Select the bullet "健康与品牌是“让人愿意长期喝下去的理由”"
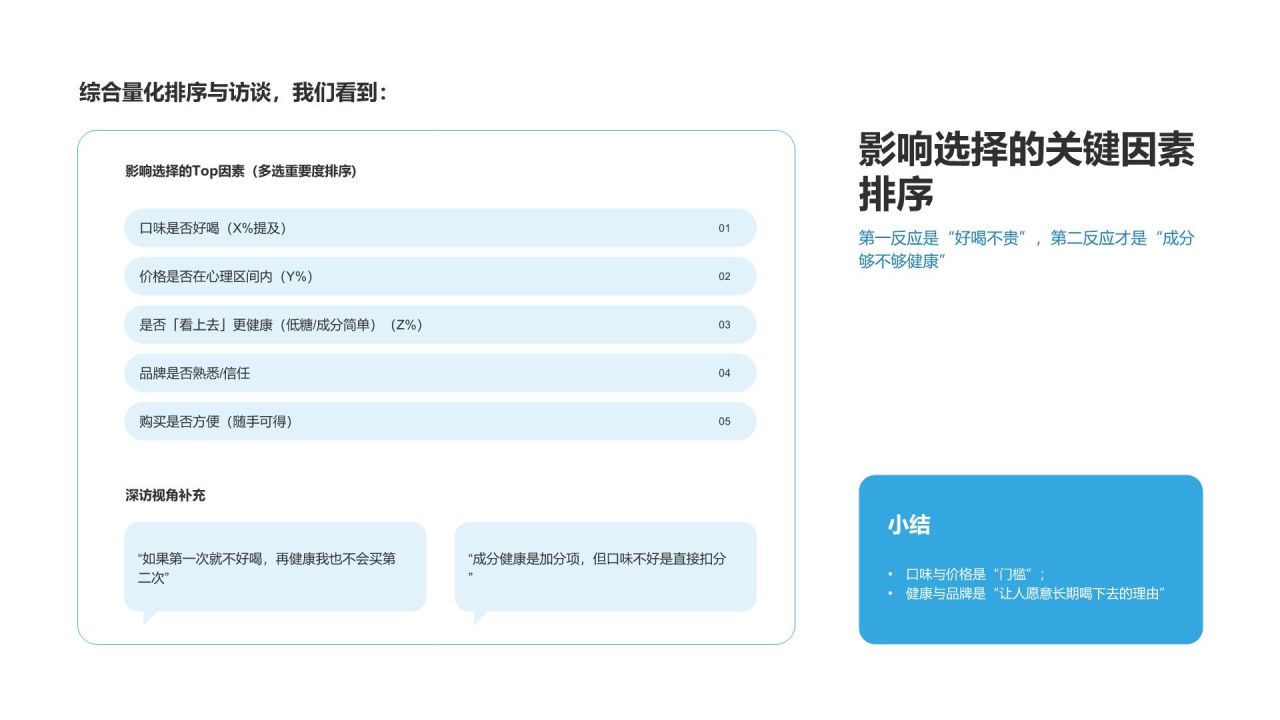1280x720 pixels. (1036, 593)
